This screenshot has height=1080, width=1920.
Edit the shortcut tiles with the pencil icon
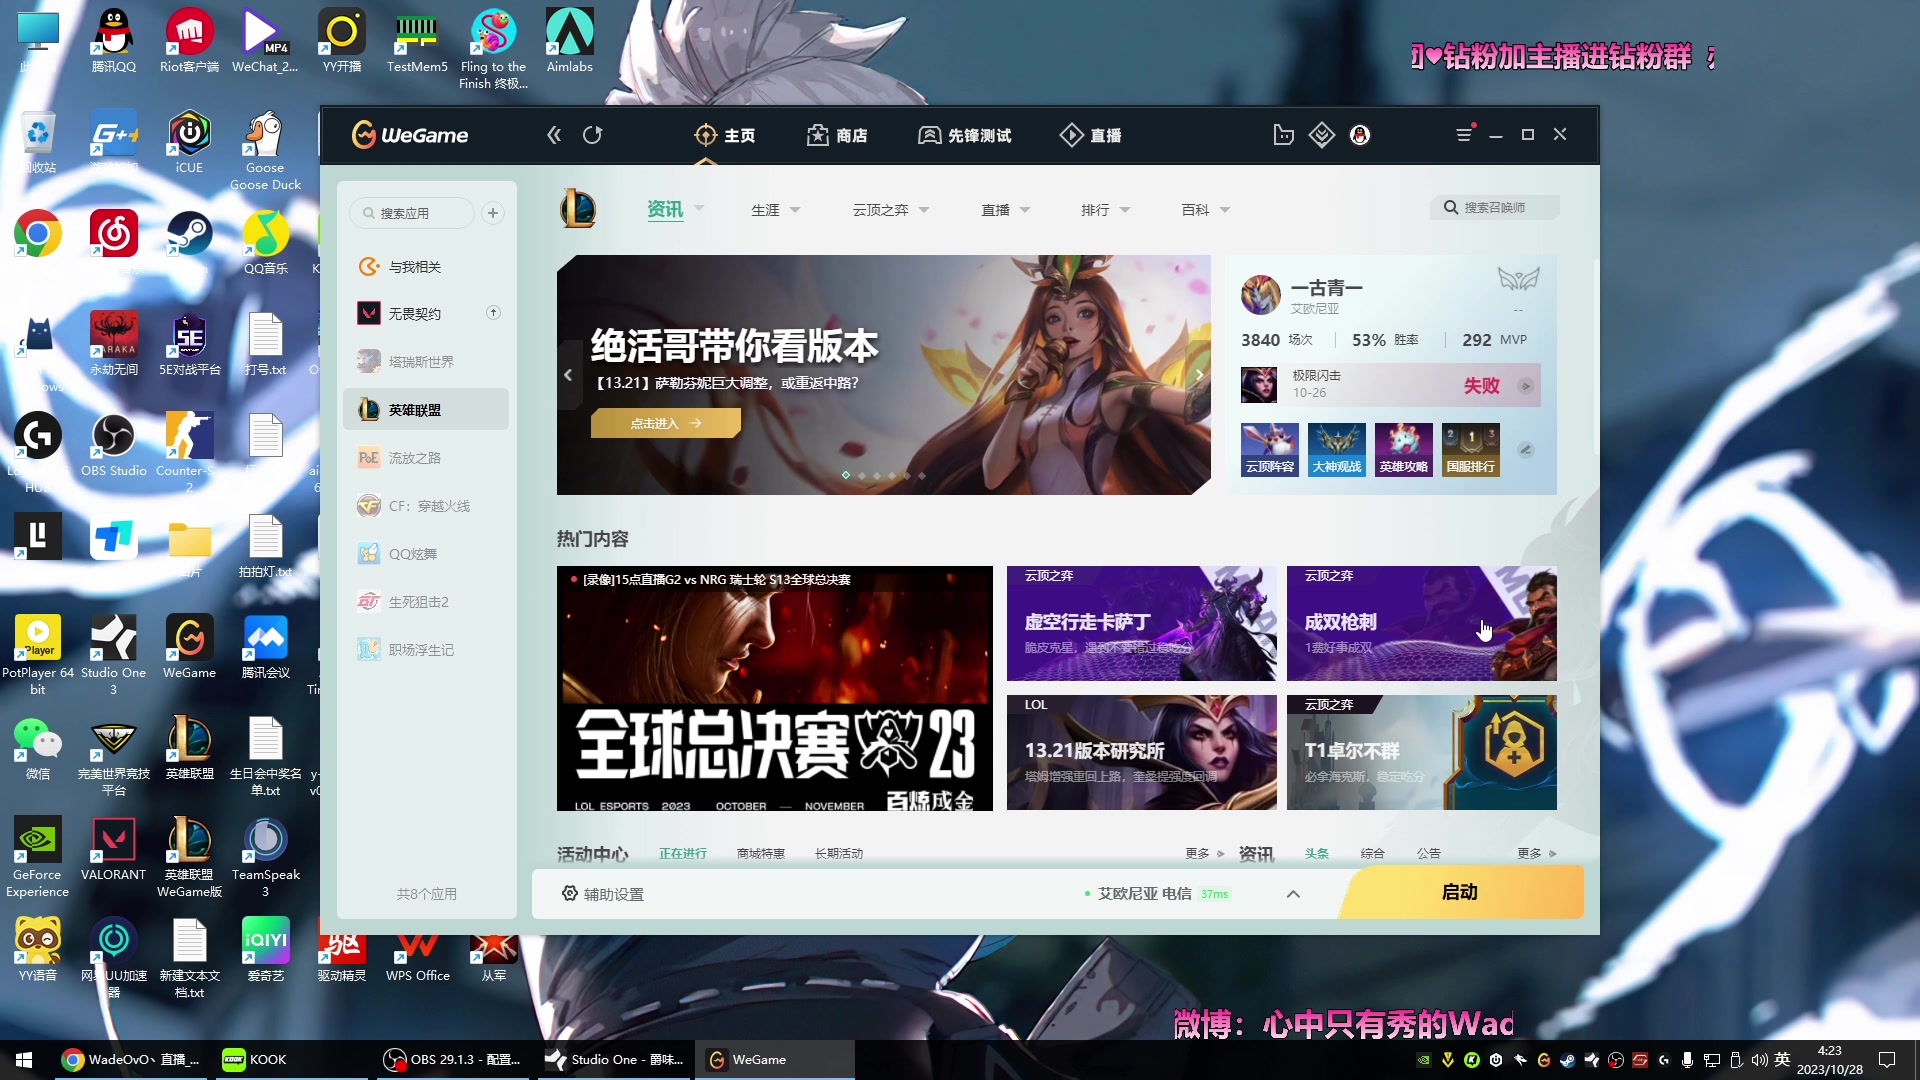(1526, 450)
